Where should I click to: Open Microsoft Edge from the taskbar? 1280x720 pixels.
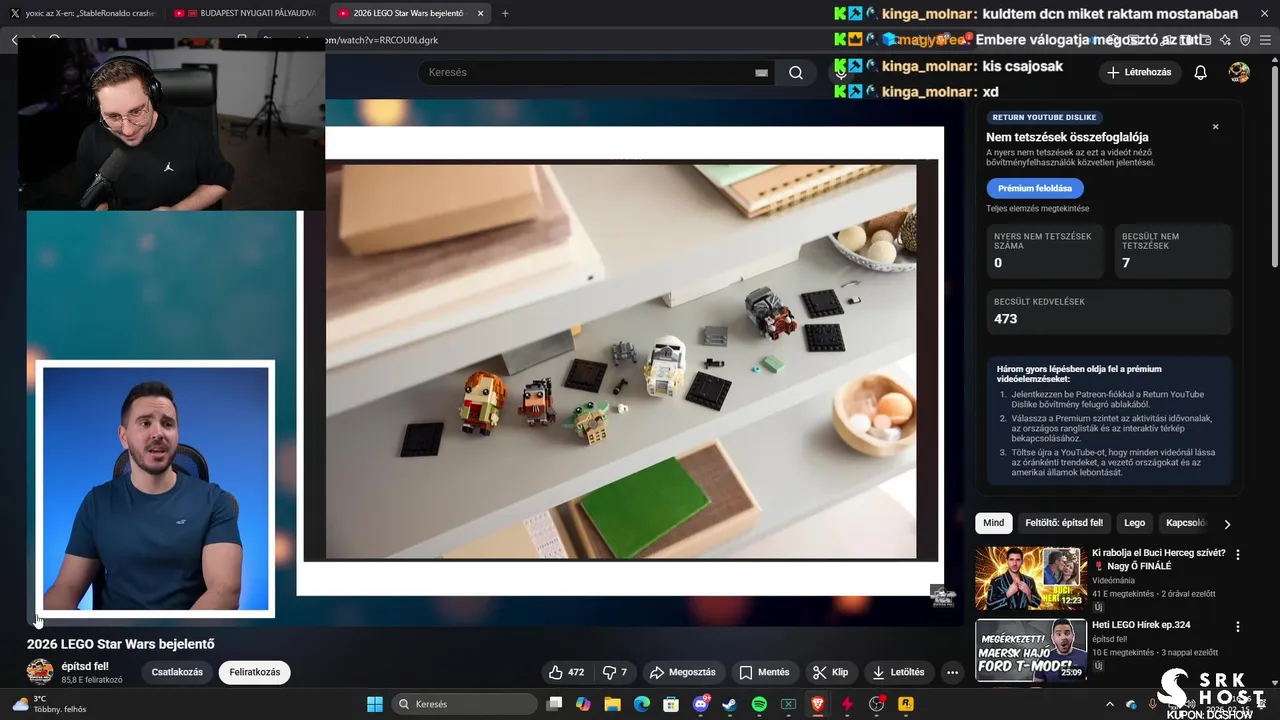[x=642, y=704]
